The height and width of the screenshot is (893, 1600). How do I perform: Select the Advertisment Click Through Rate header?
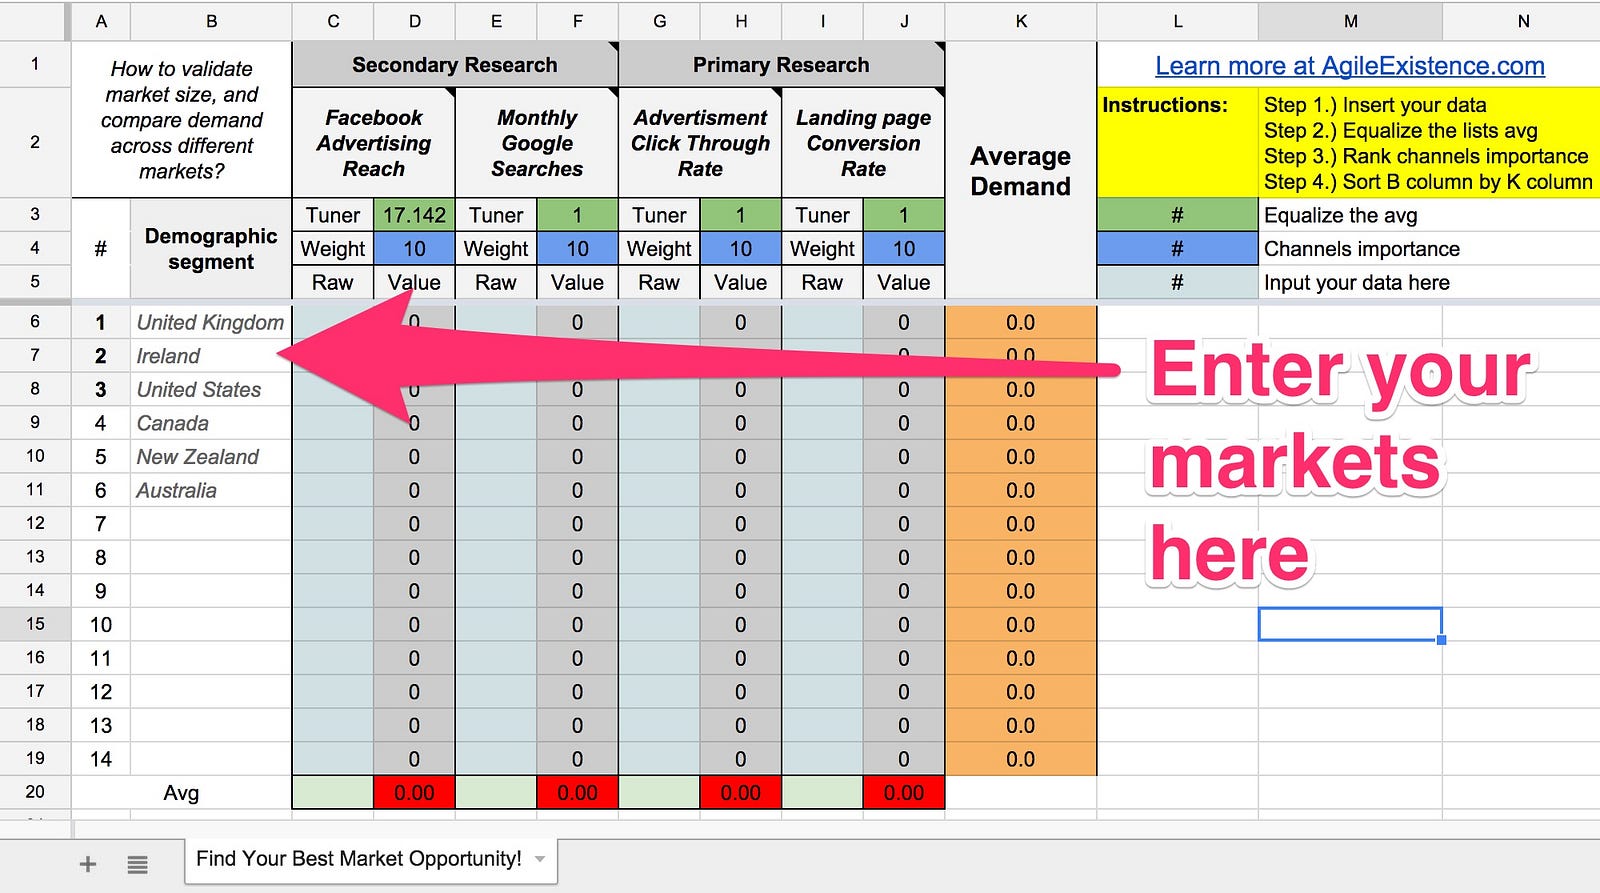tap(700, 143)
